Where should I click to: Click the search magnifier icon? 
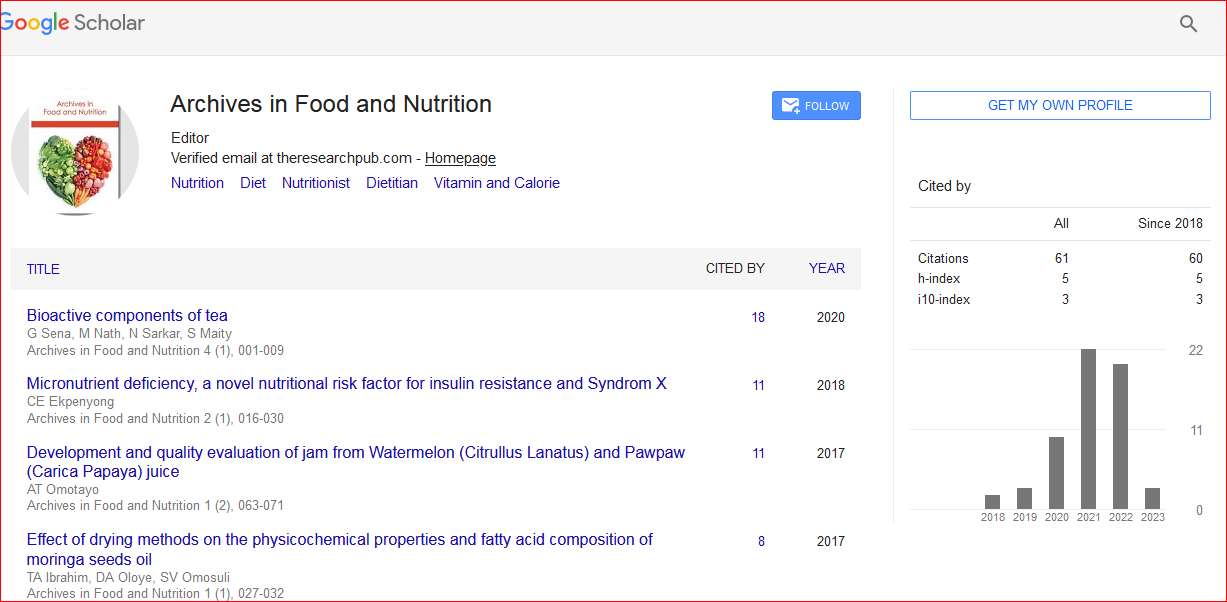click(1188, 24)
